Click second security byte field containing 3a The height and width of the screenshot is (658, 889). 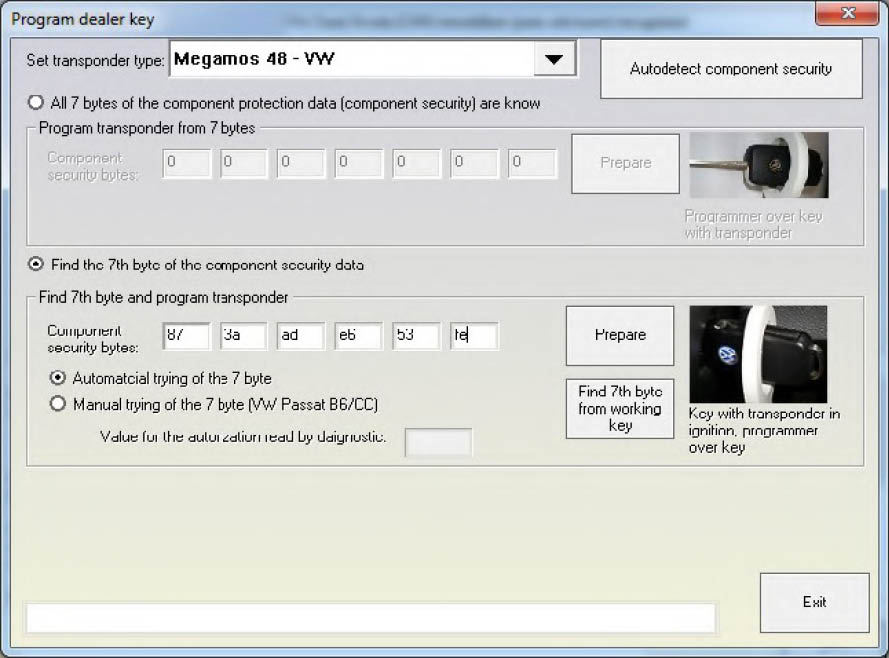242,335
